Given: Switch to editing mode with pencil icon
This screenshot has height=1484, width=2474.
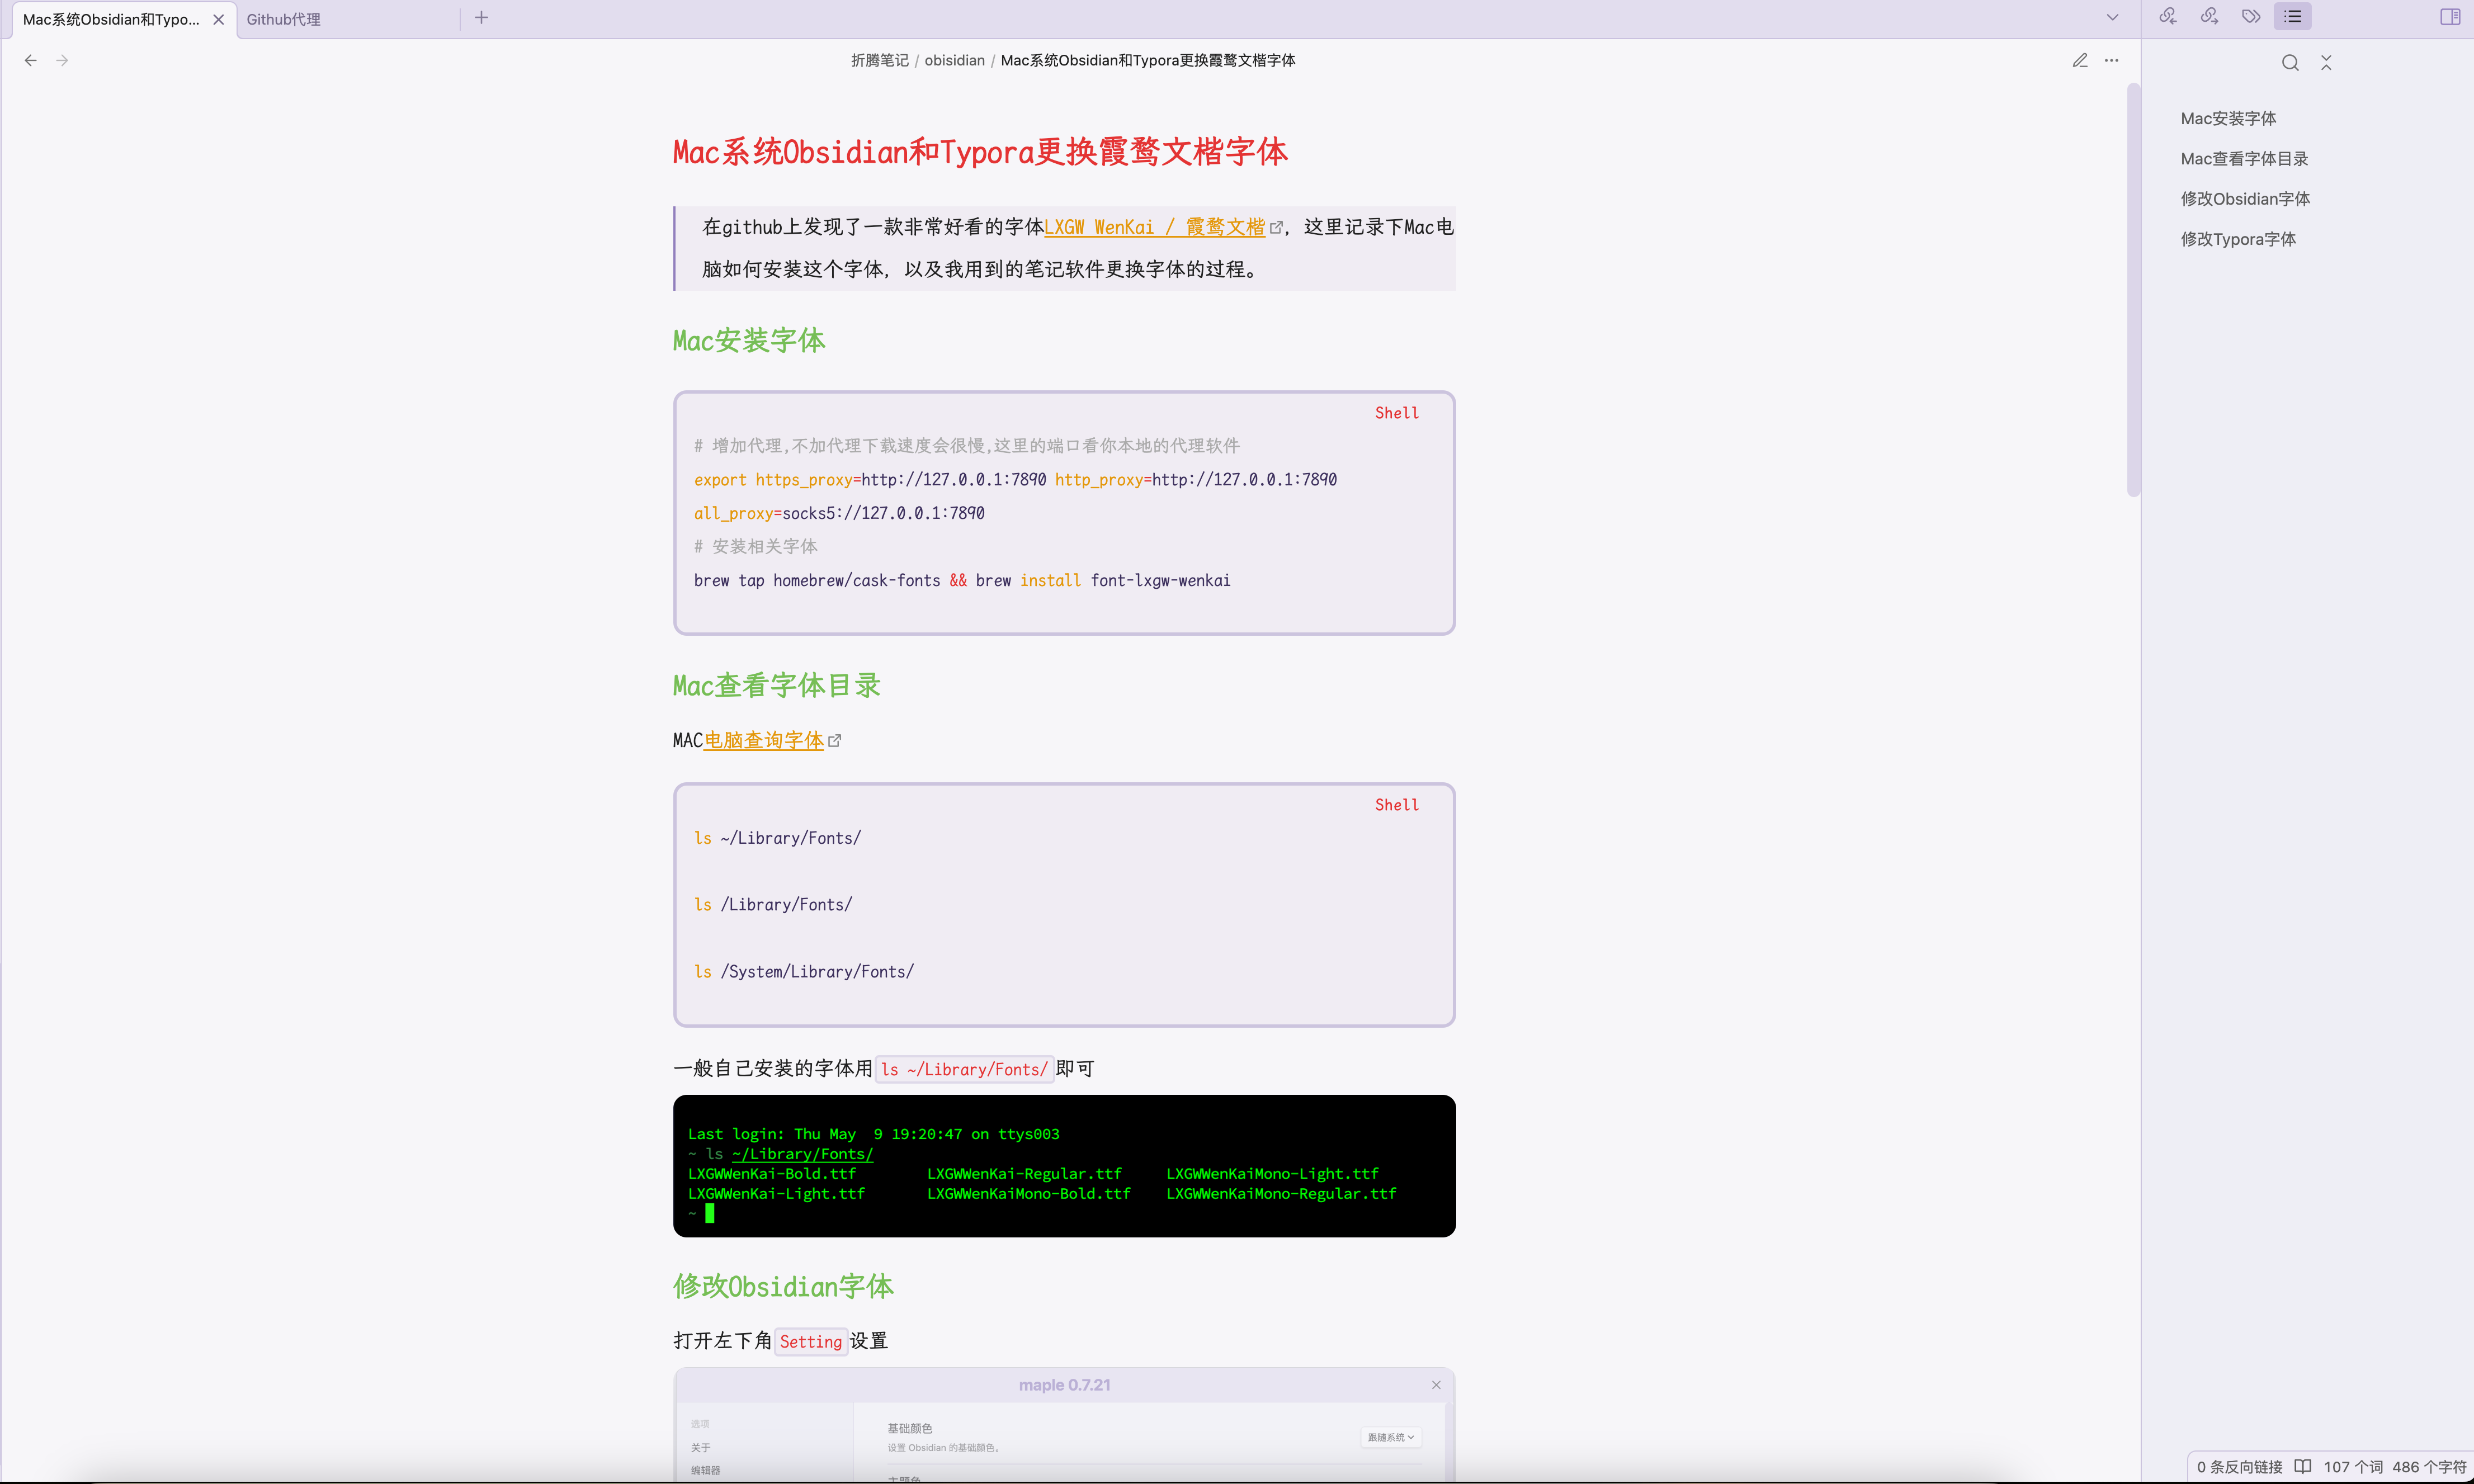Looking at the screenshot, I should coord(2080,61).
